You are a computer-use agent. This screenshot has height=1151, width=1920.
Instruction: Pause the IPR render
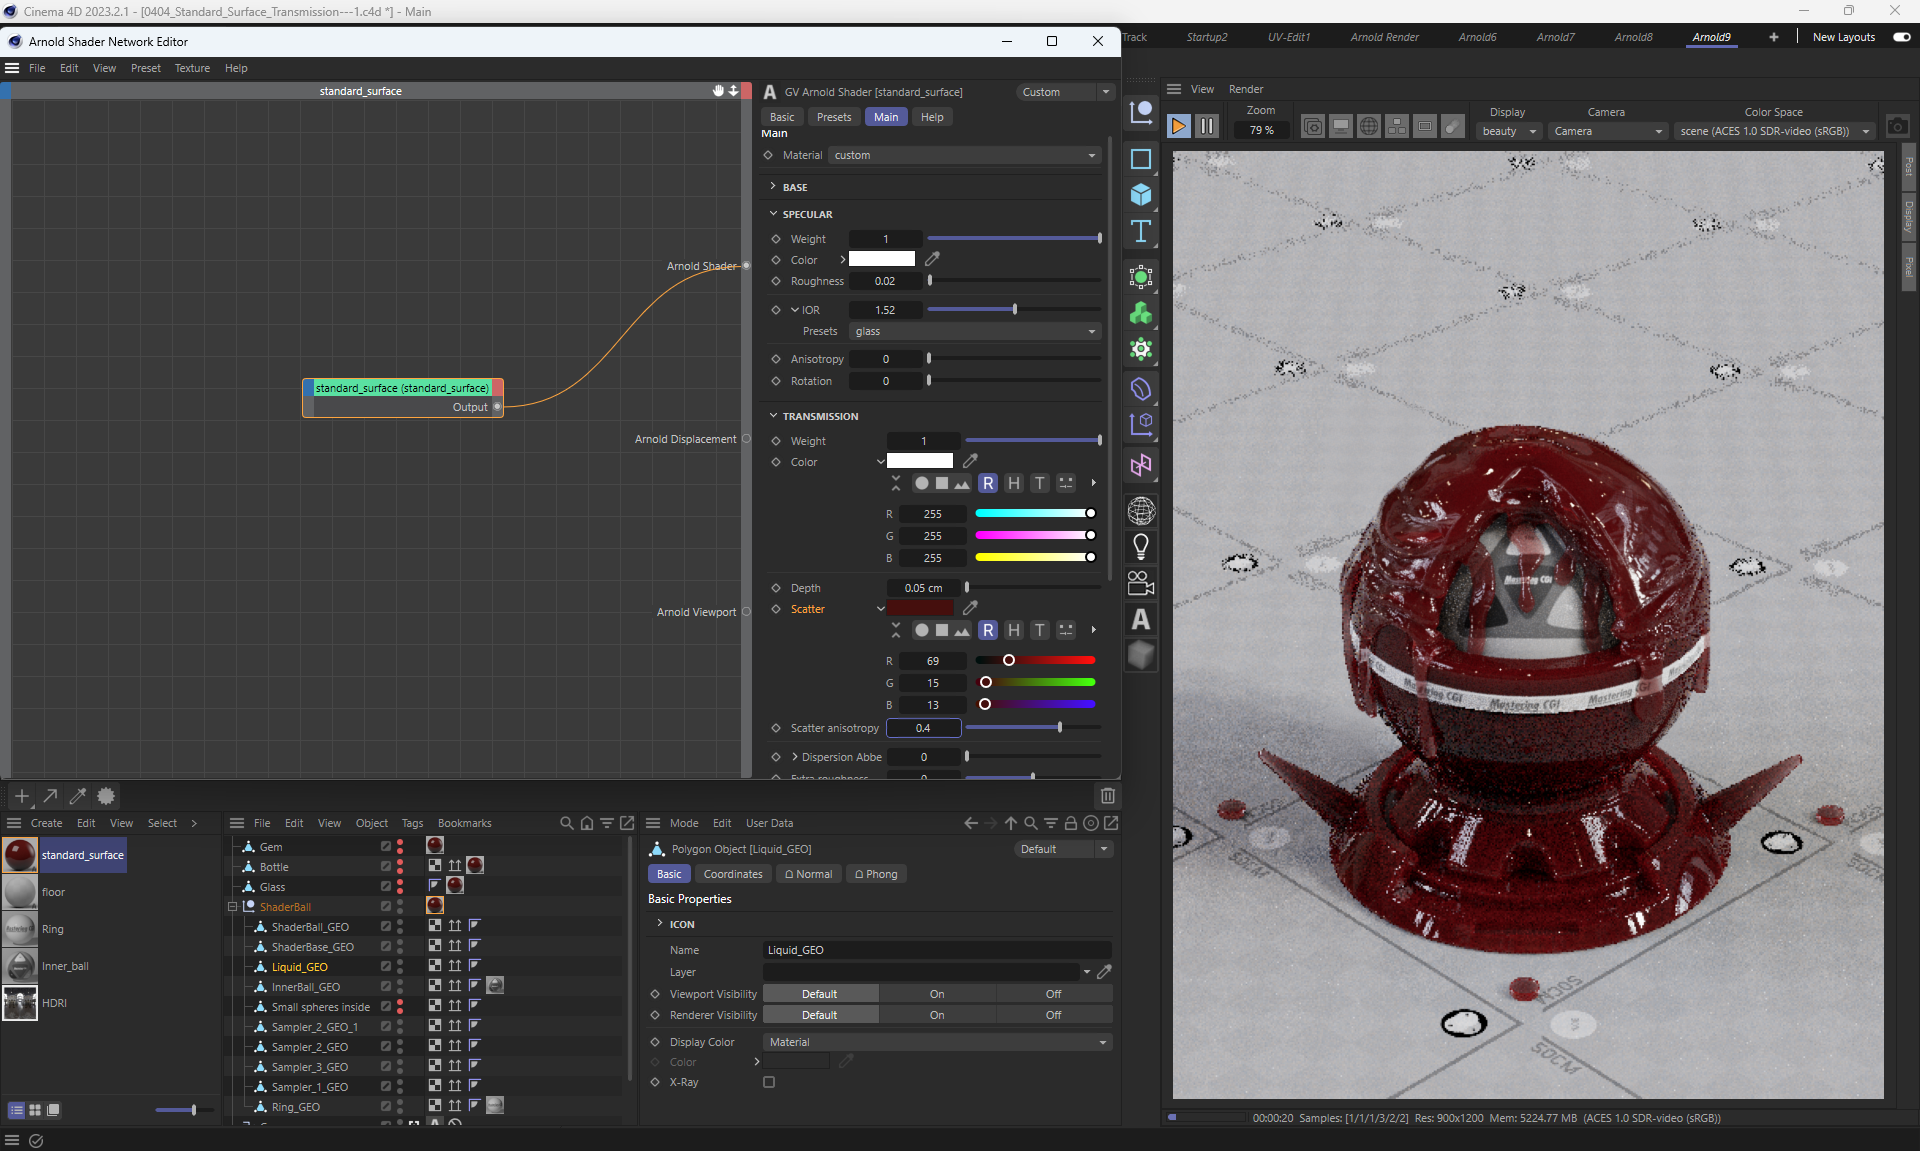[1207, 126]
